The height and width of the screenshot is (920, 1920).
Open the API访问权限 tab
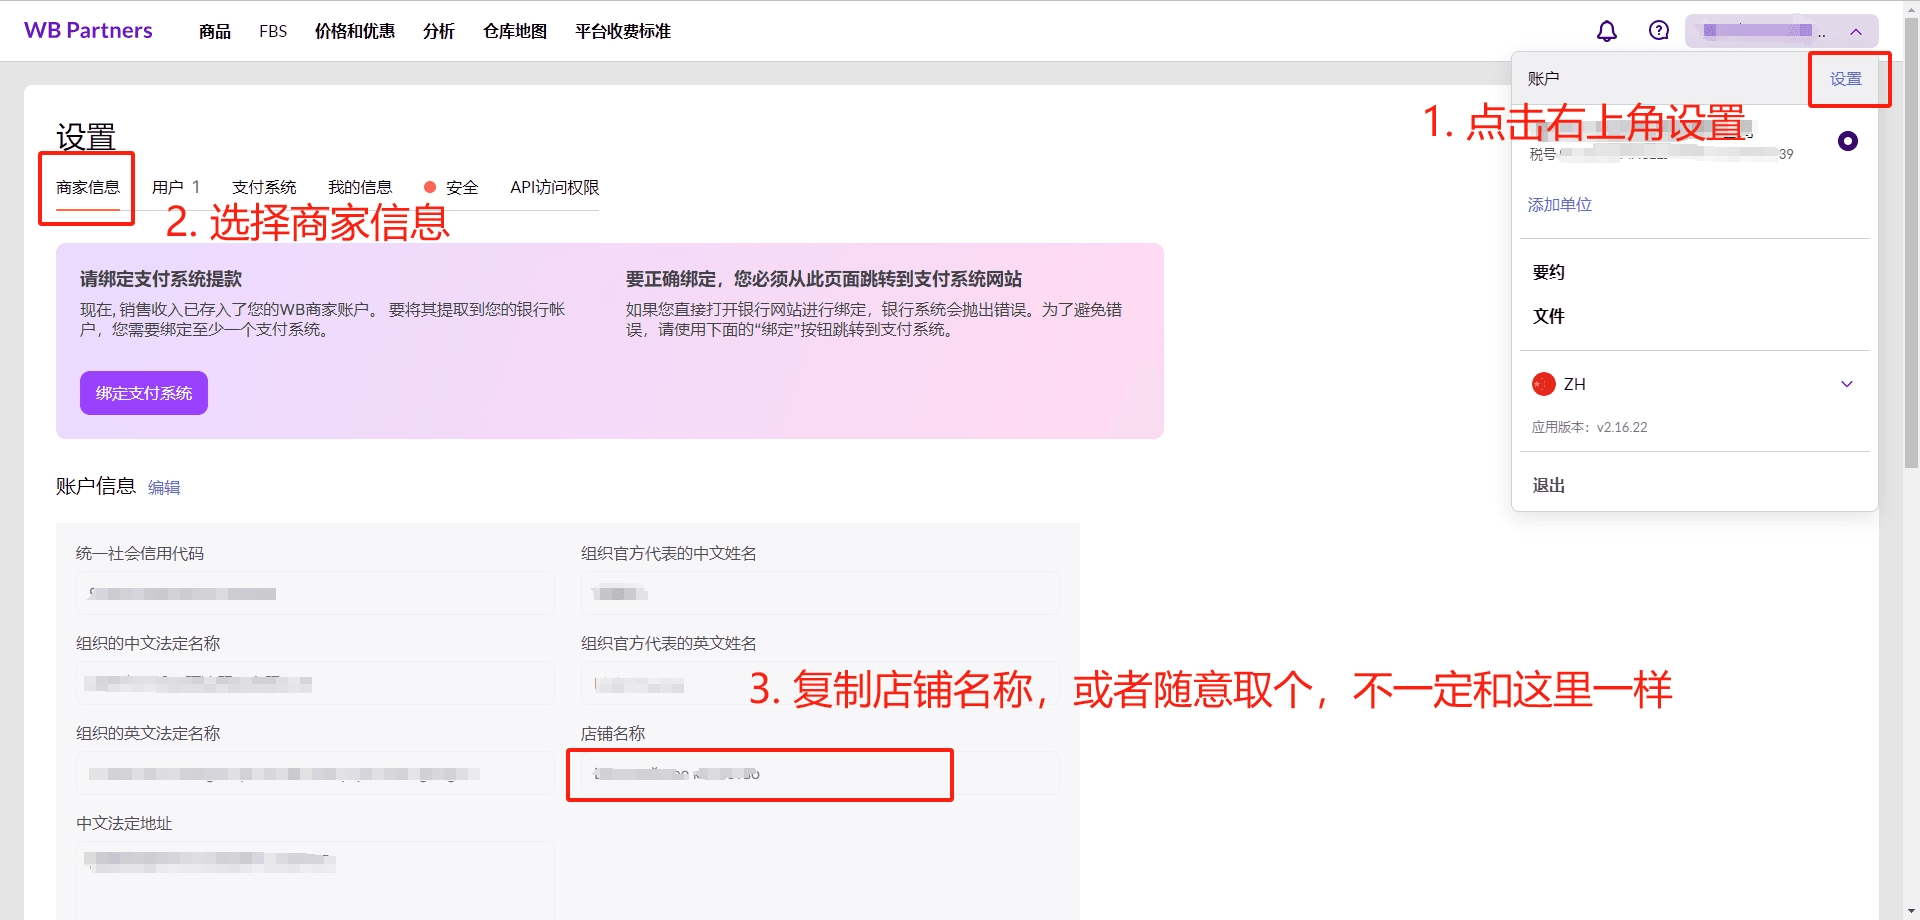555,187
